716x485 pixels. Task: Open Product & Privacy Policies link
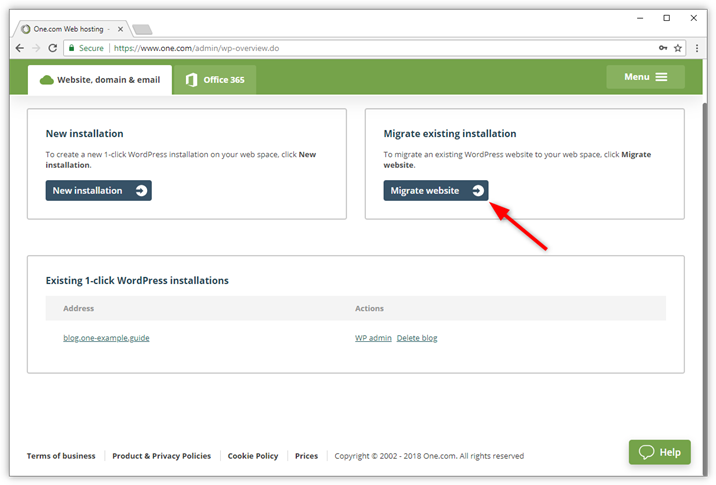[x=162, y=456]
